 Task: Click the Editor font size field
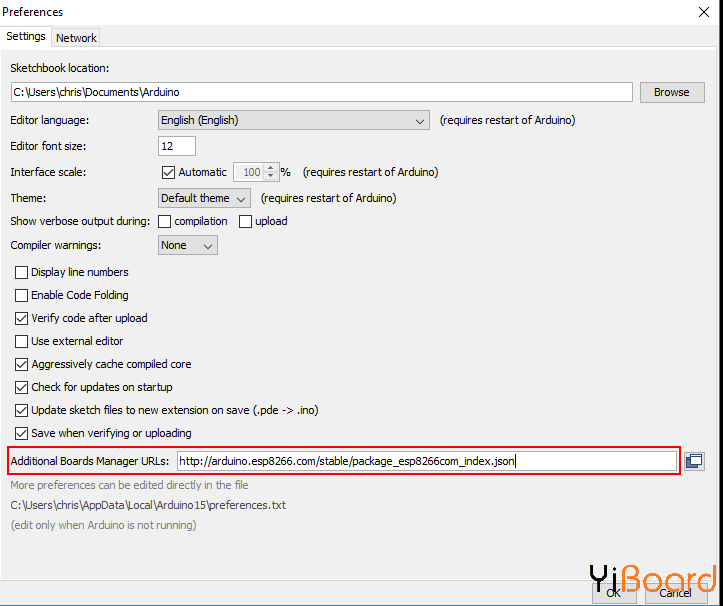click(177, 146)
